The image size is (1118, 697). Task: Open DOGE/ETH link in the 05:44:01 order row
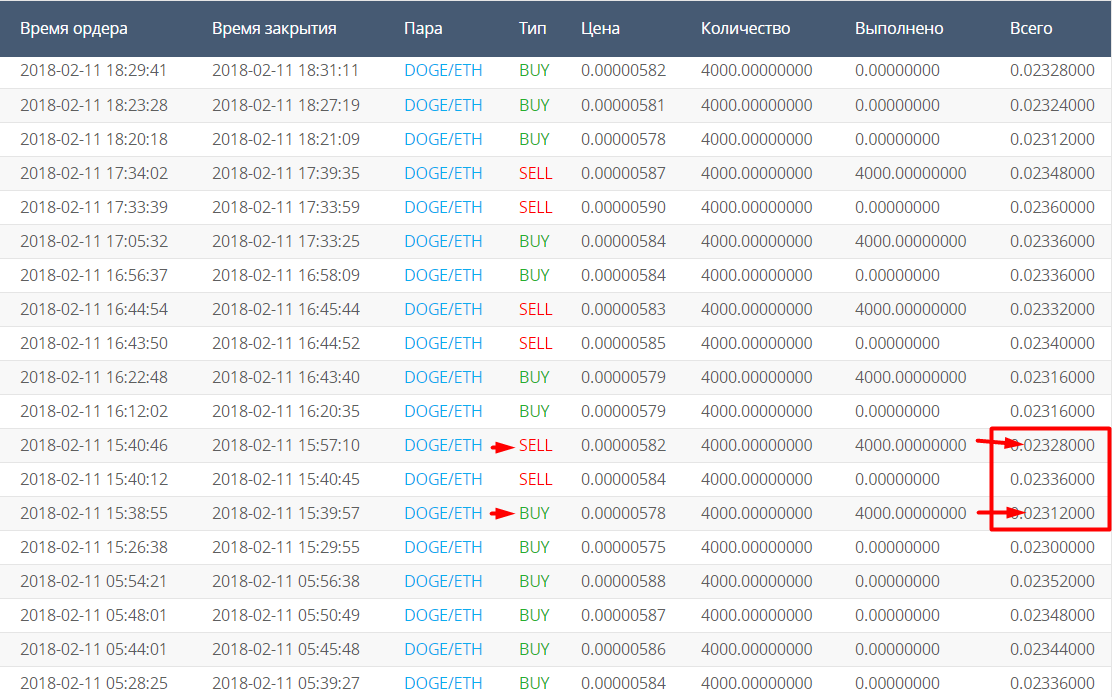point(443,650)
